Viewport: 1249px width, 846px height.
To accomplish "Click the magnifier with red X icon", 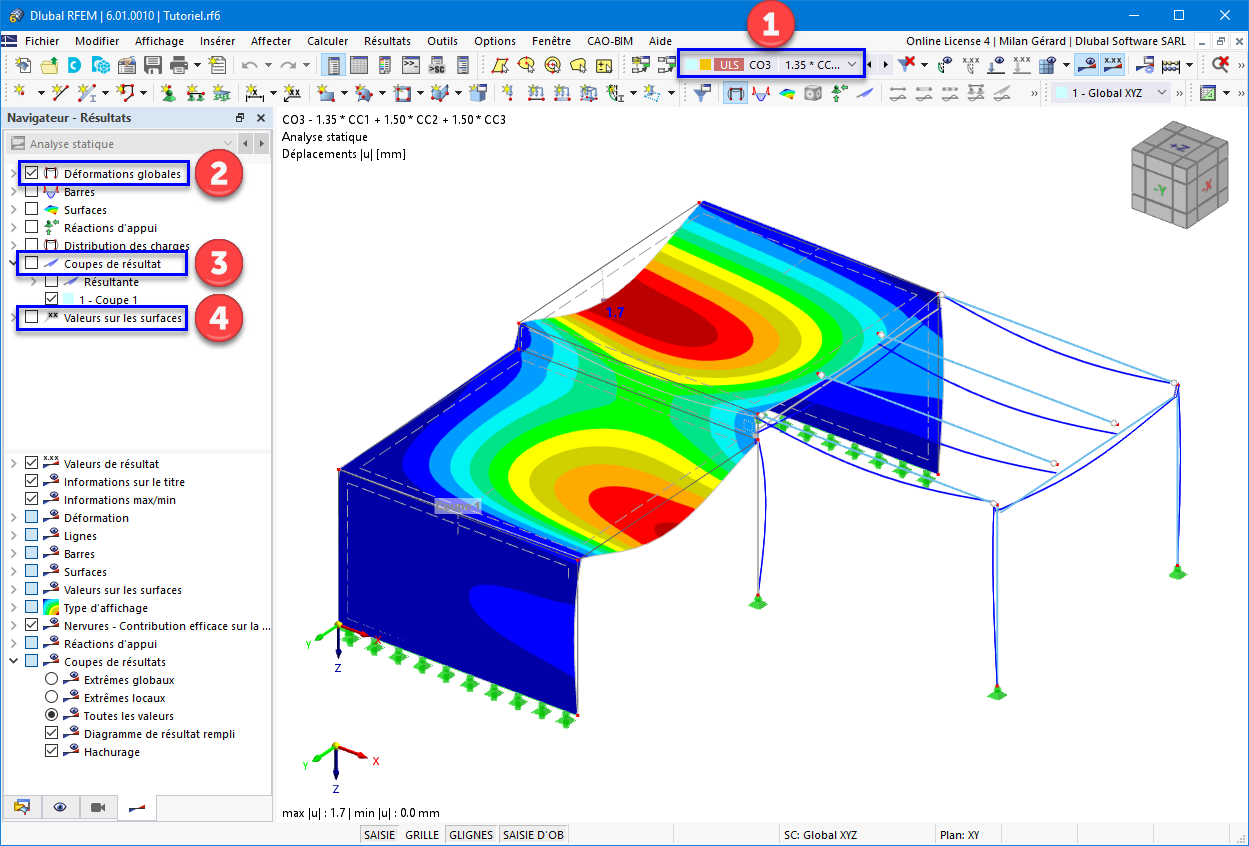I will click(x=1220, y=65).
